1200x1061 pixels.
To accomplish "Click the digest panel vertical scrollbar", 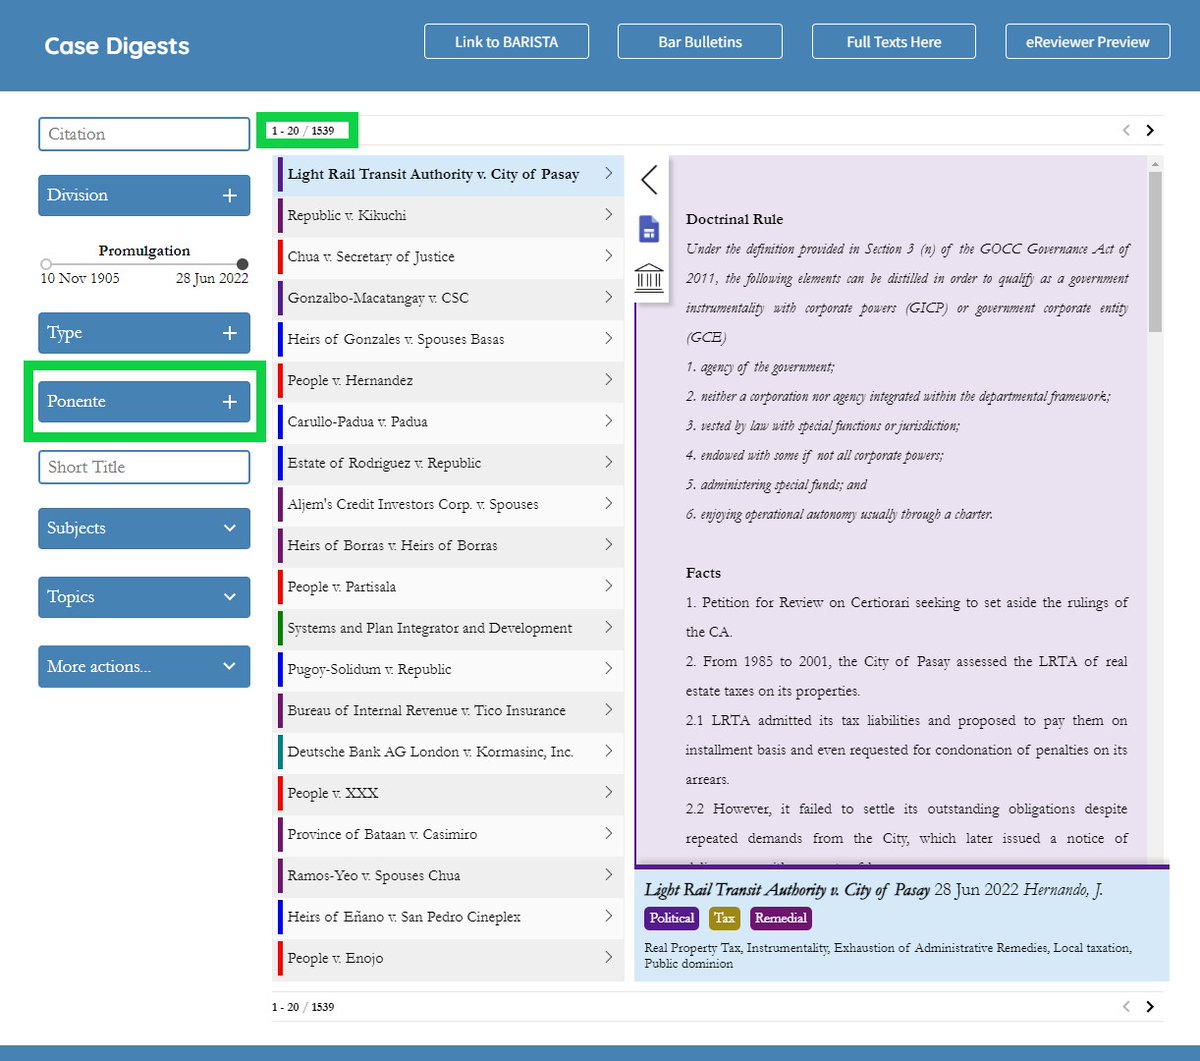I will pos(1155,251).
